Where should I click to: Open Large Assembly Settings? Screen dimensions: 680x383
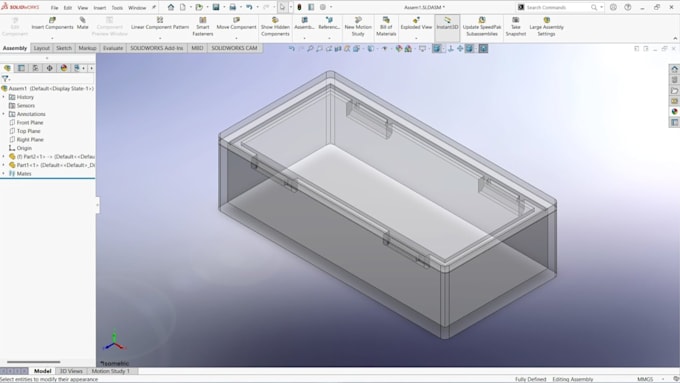(546, 20)
